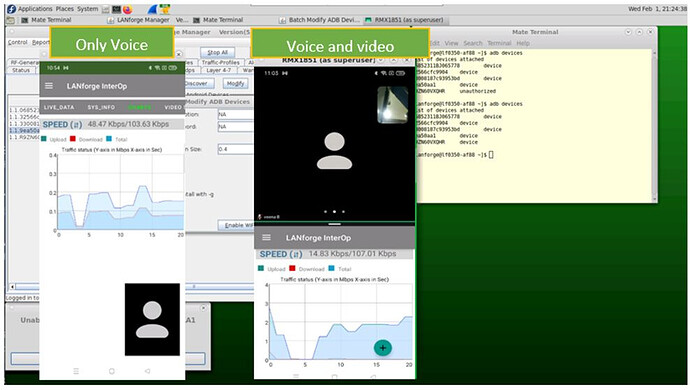
Task: Click the terminal vertical scrollbar
Action: pos(654,125)
